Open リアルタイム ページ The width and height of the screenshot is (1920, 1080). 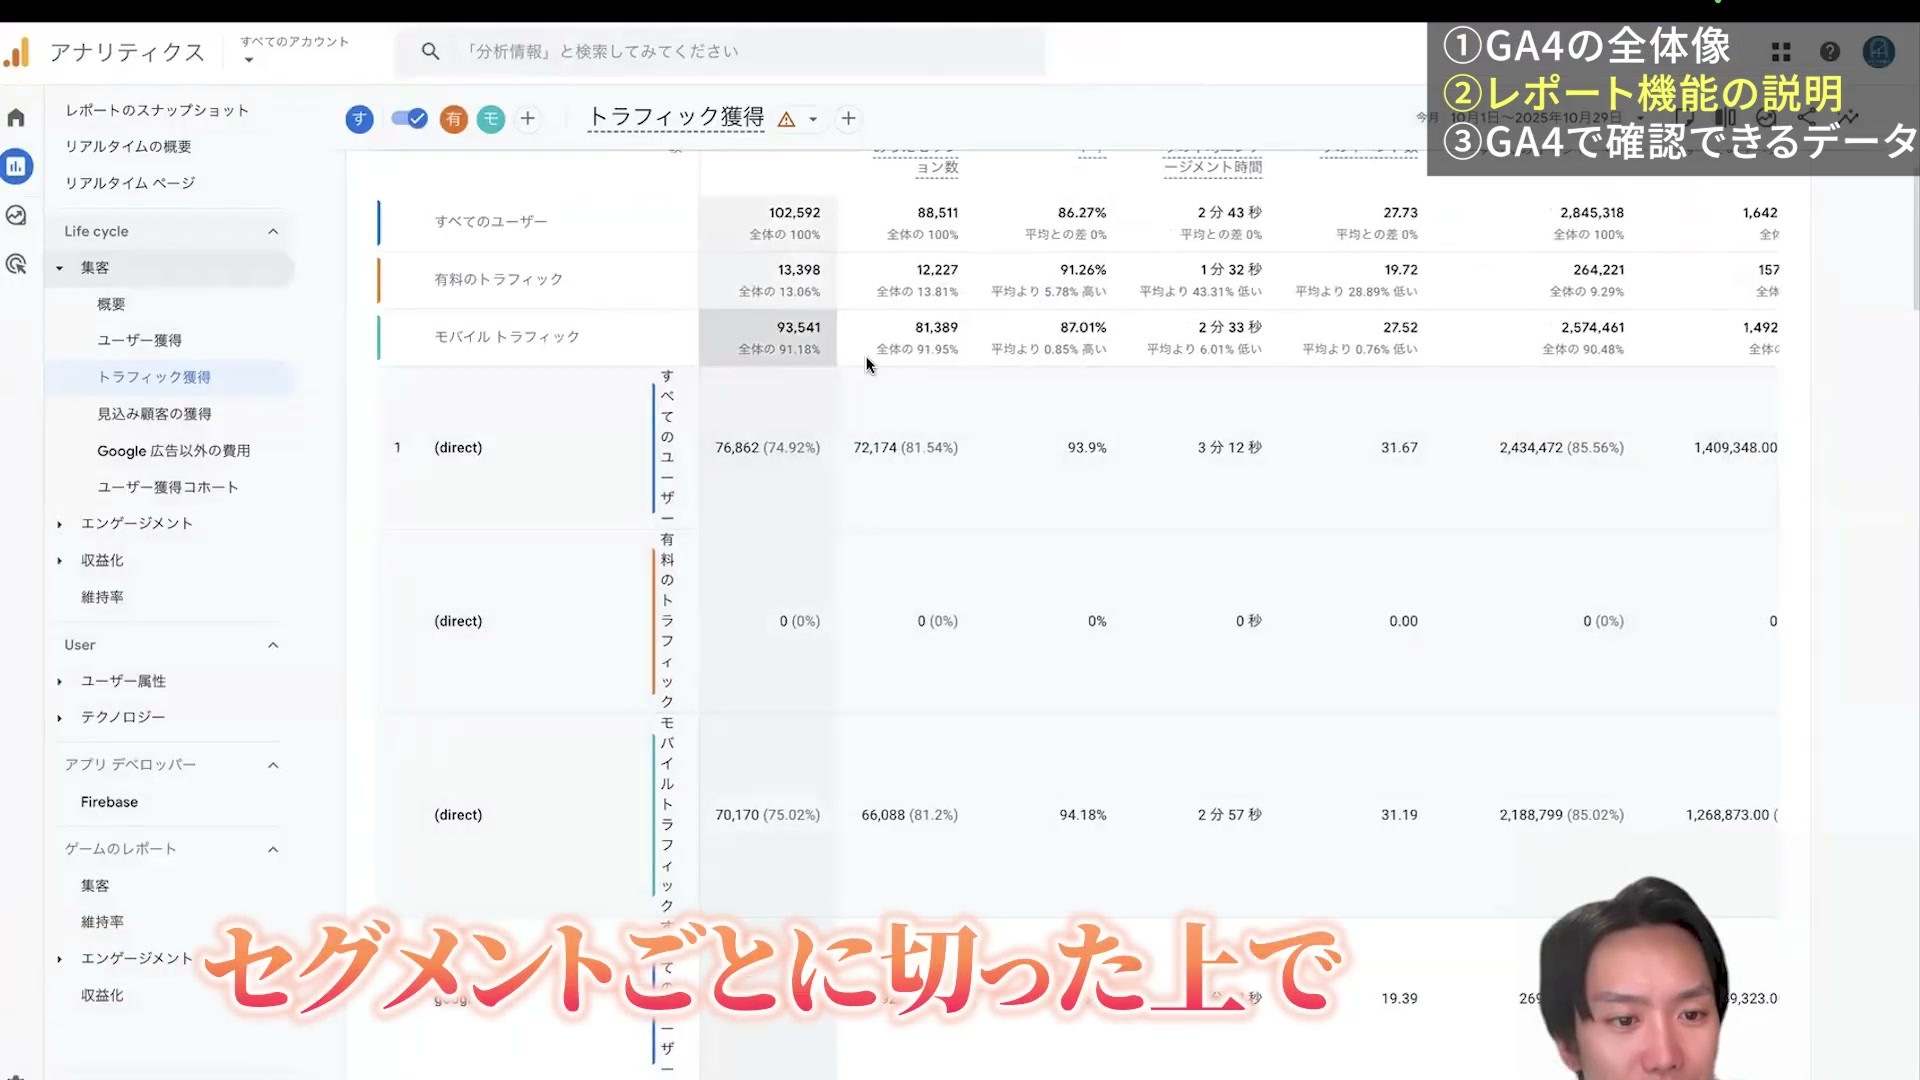point(130,183)
